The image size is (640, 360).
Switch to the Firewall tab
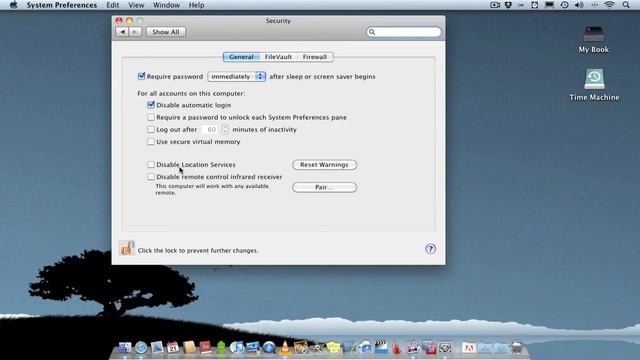tap(315, 57)
